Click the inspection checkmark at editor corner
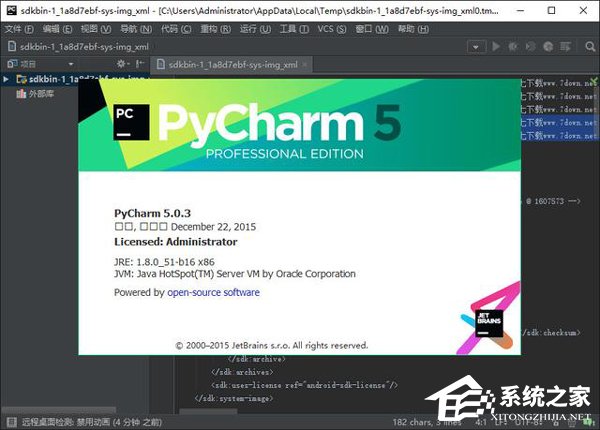The height and width of the screenshot is (430, 600). [593, 81]
